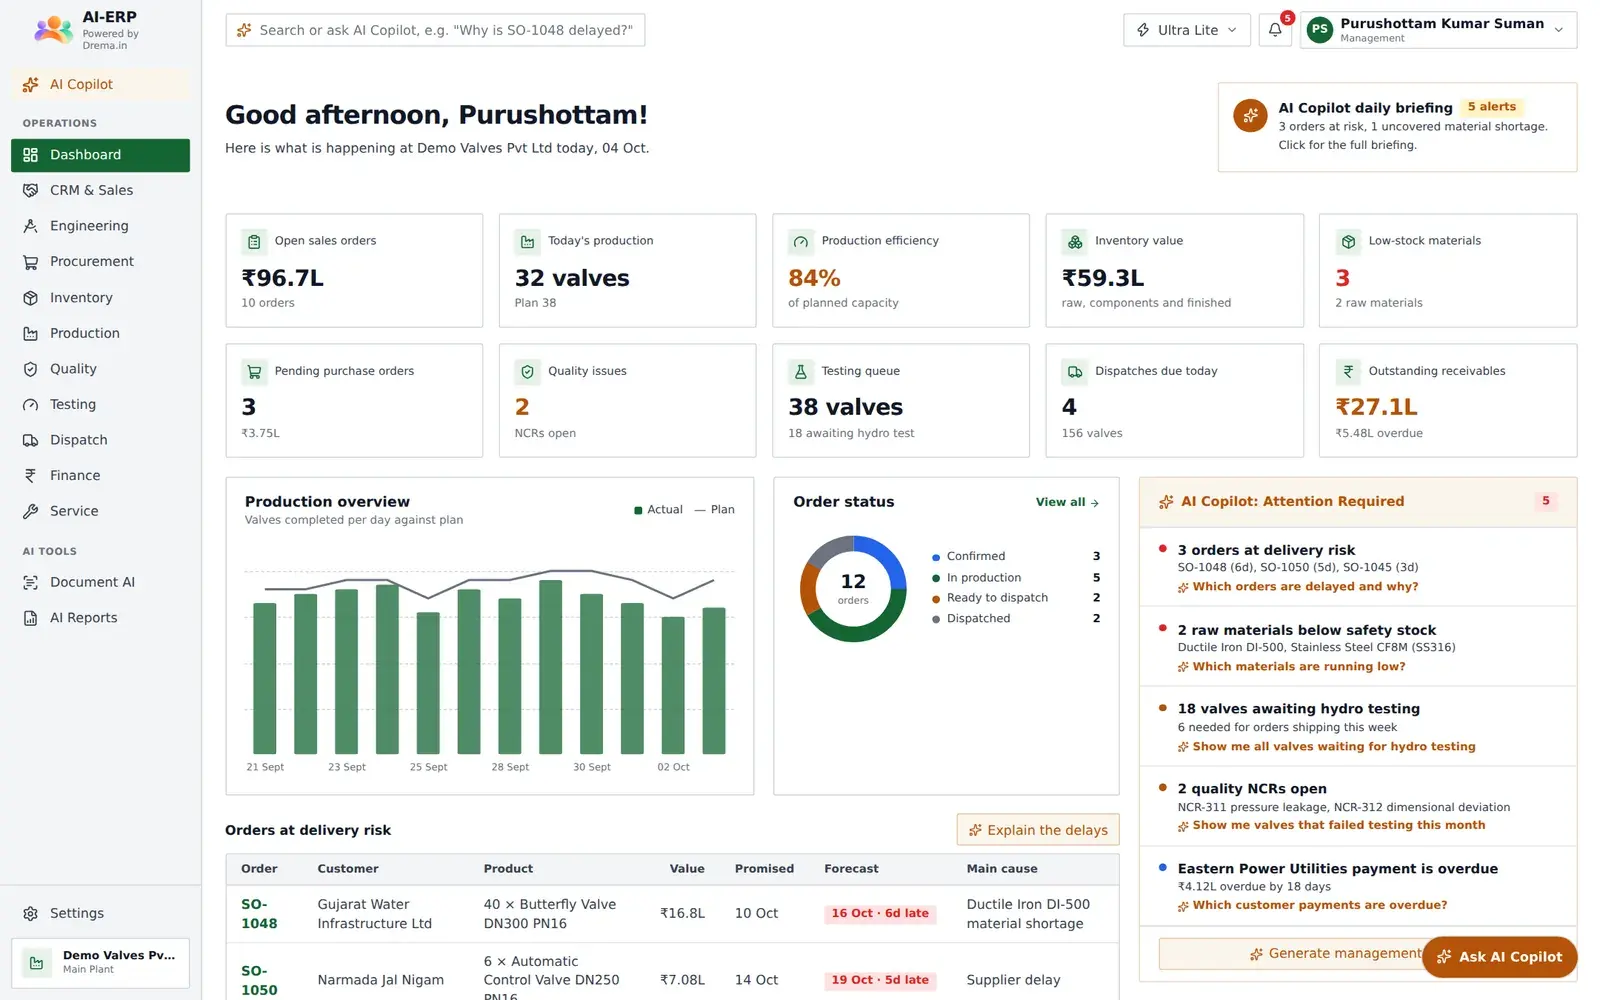Click the Actual green legend swatch
This screenshot has width=1600, height=1000.
(638, 510)
